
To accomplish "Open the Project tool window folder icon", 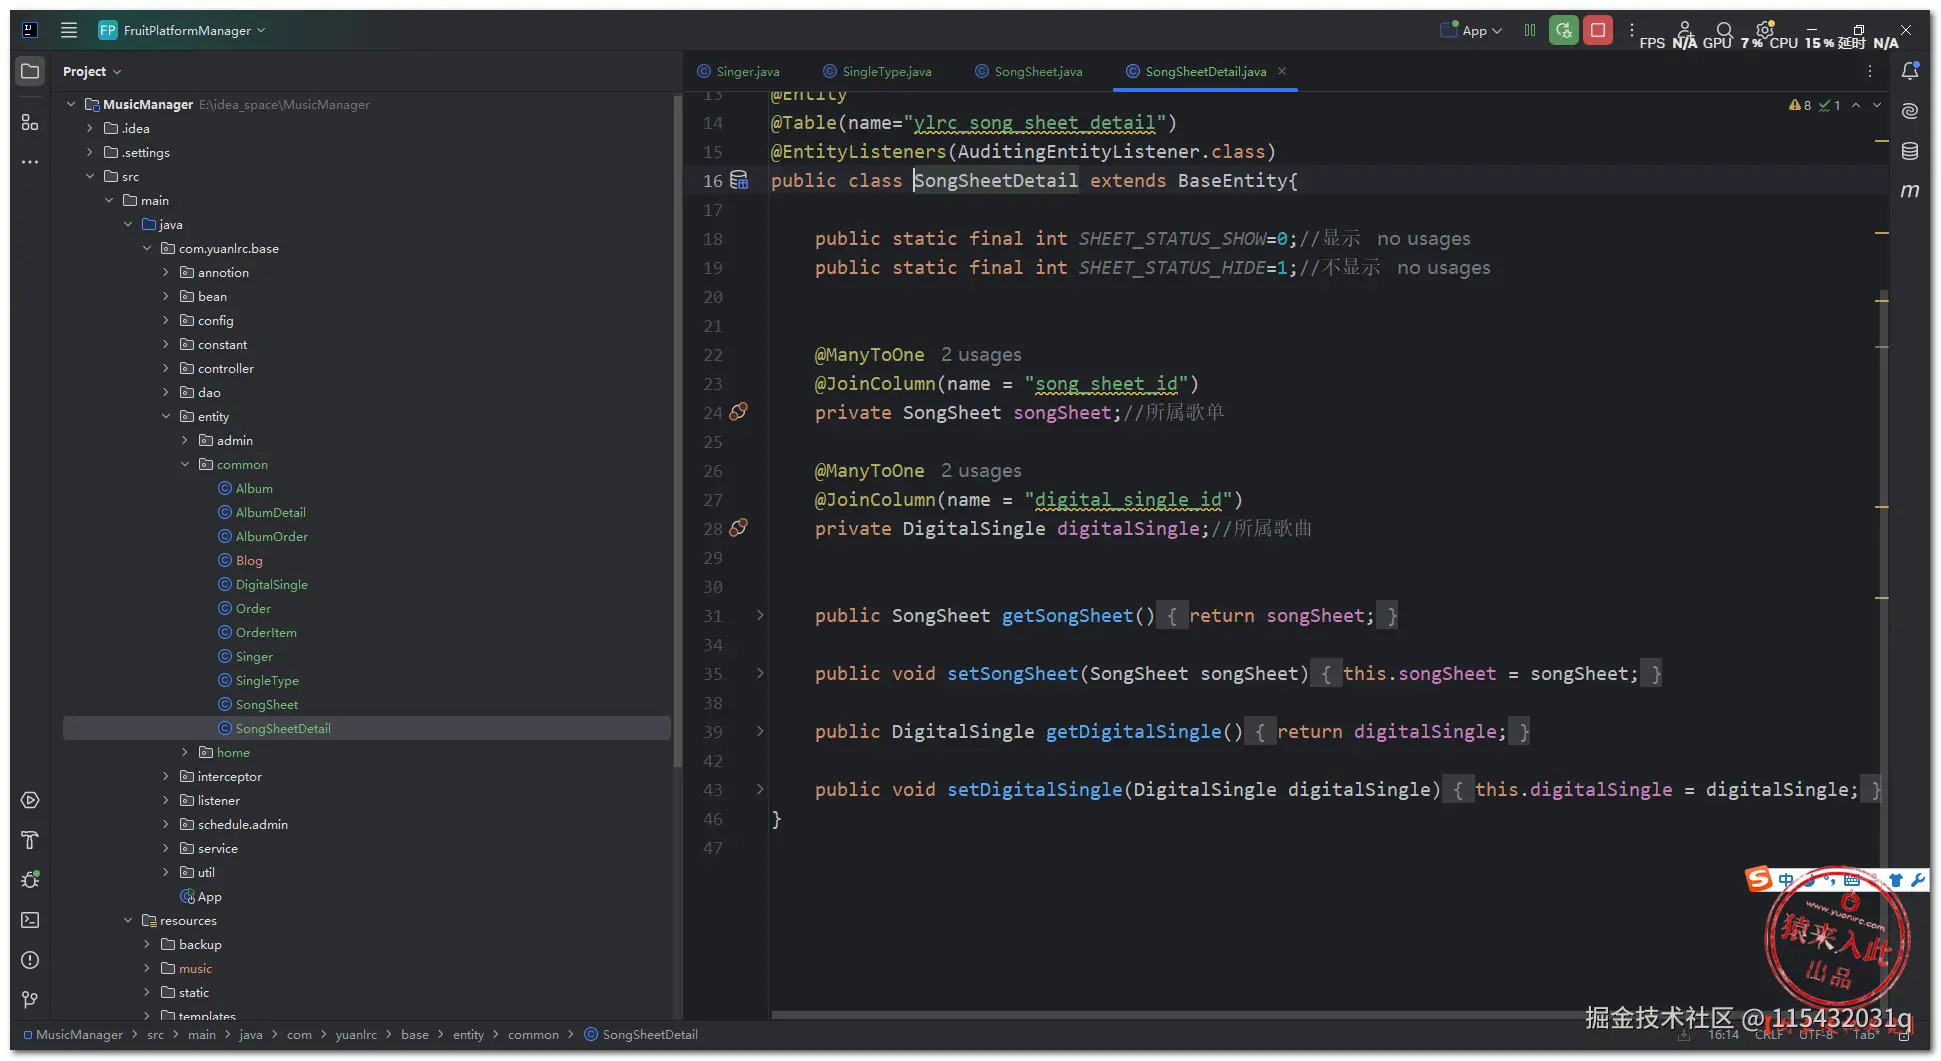I will click(x=30, y=71).
